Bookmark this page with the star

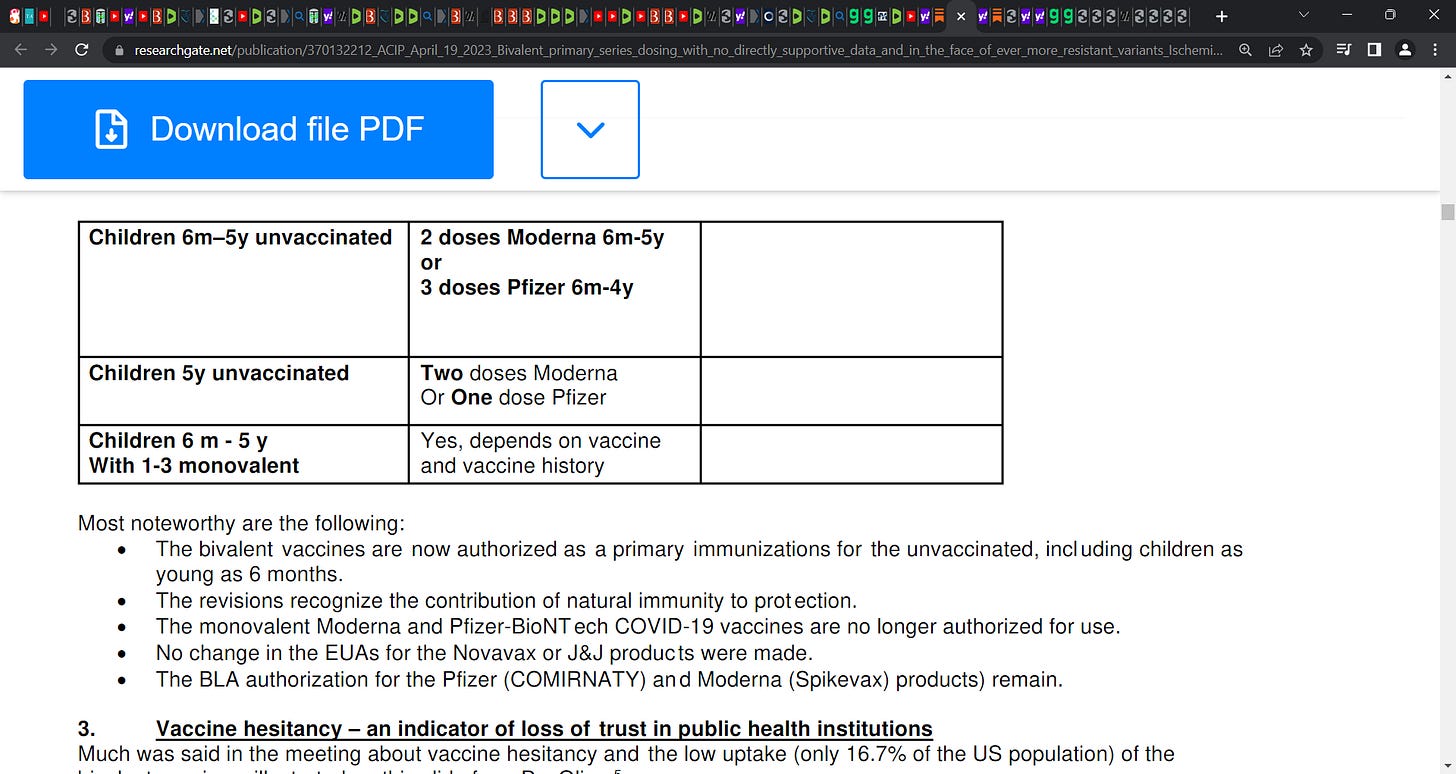click(1306, 50)
